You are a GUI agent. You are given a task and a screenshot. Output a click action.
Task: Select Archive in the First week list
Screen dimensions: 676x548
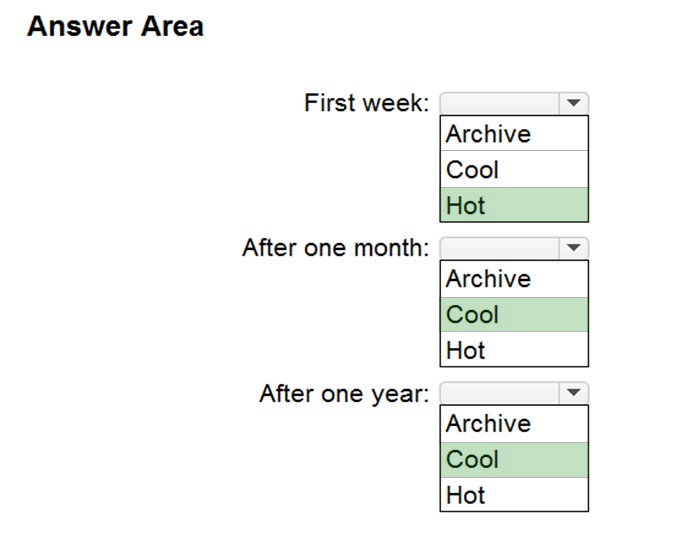point(514,134)
